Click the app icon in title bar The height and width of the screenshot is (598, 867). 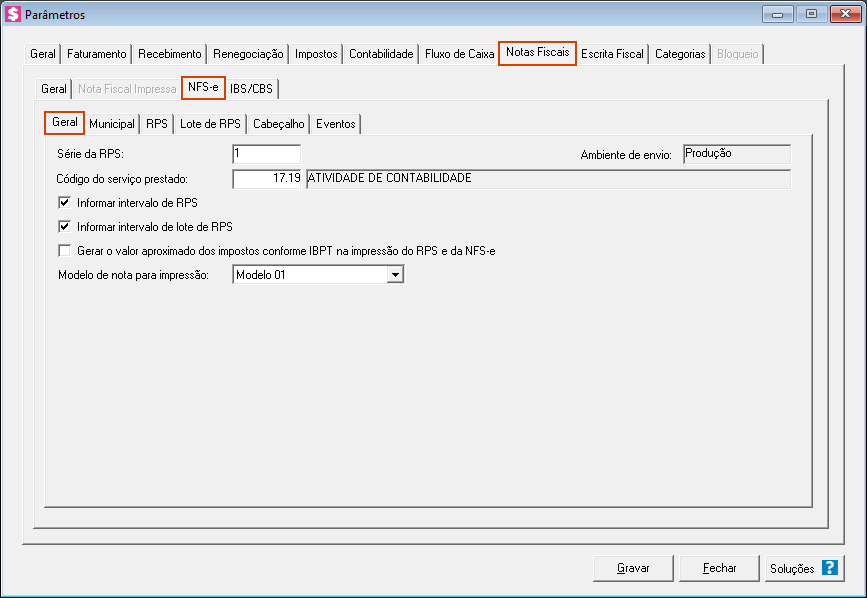pos(13,14)
